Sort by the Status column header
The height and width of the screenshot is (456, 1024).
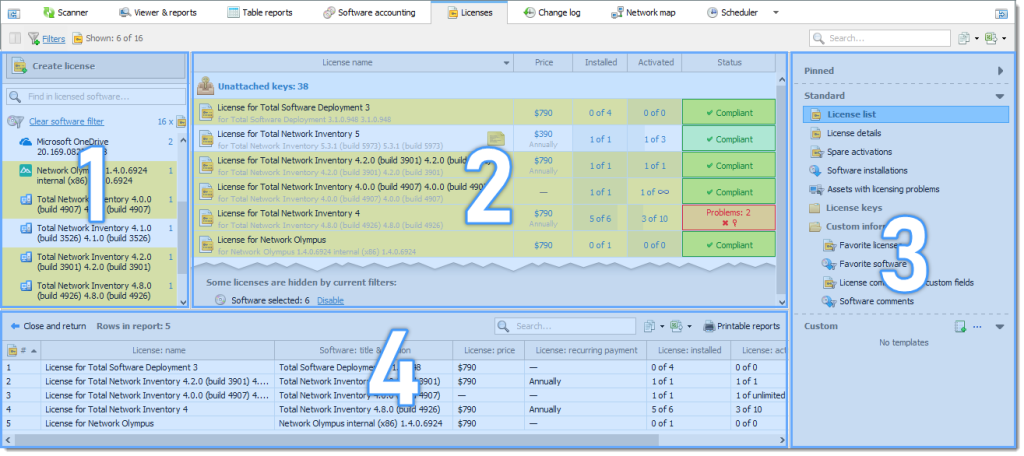point(729,63)
